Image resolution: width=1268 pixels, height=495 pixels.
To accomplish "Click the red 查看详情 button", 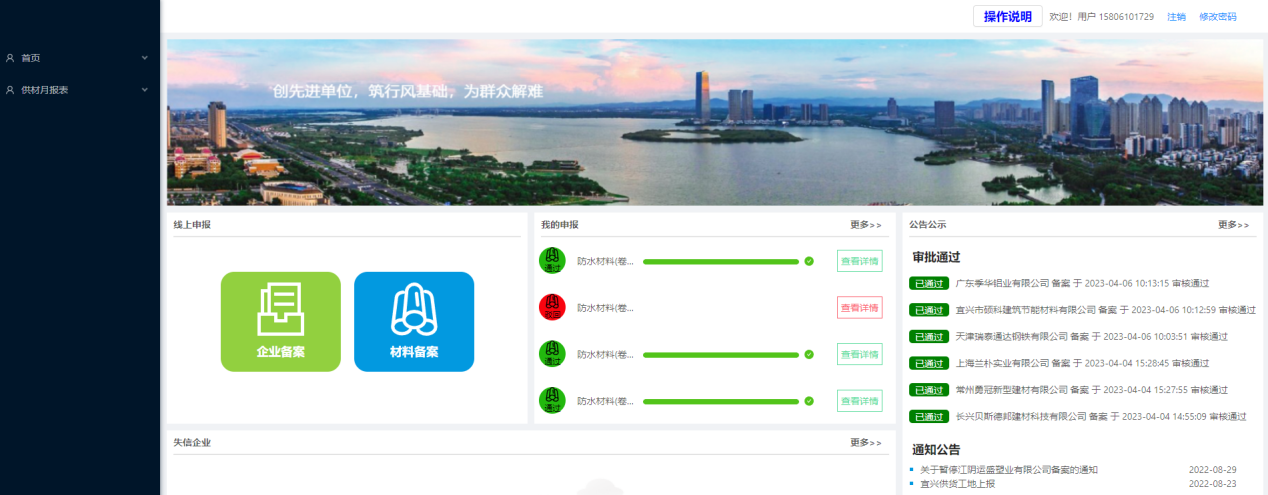I will point(859,308).
